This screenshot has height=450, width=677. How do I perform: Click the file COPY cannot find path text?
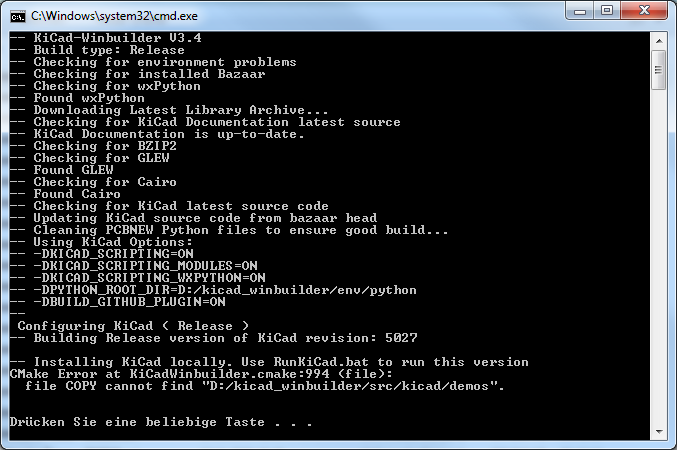tap(264, 386)
